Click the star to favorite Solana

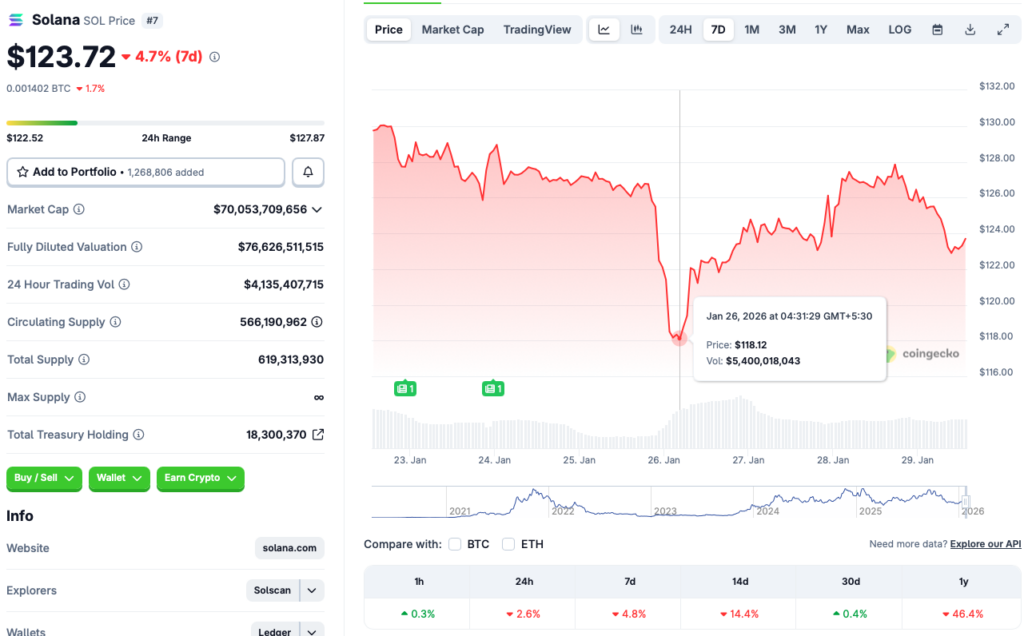21,172
